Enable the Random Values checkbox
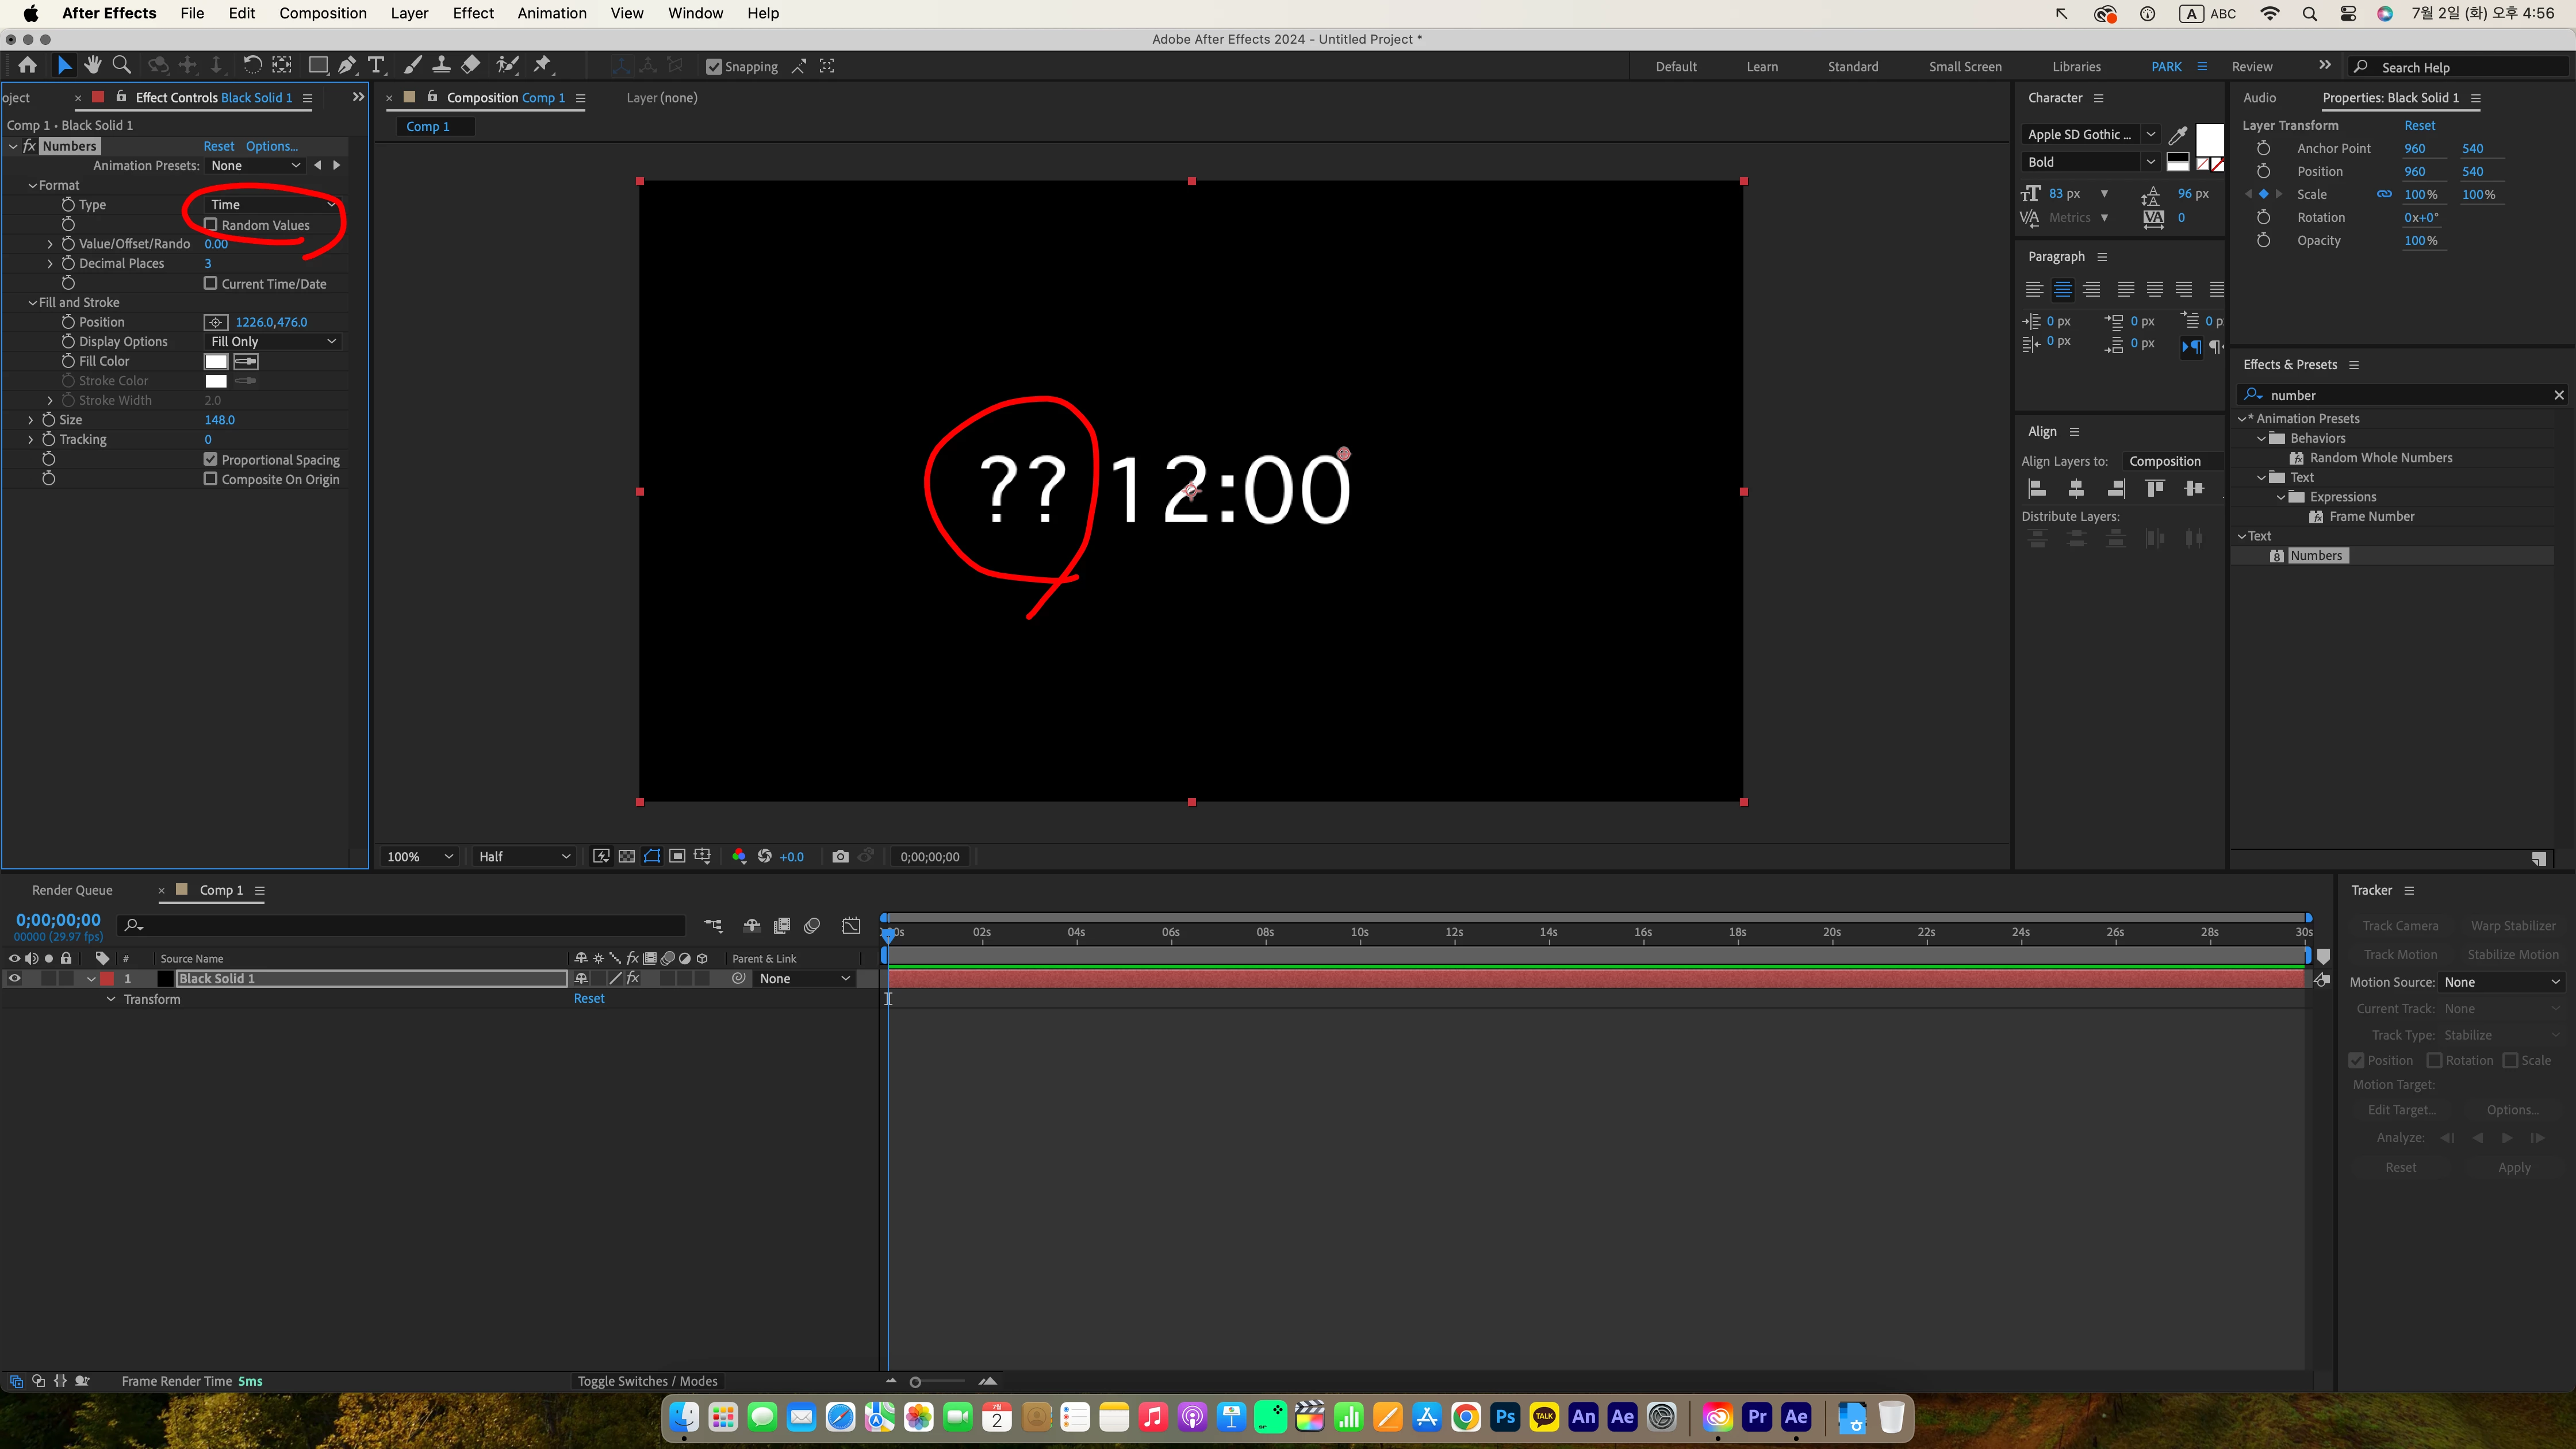 211,225
